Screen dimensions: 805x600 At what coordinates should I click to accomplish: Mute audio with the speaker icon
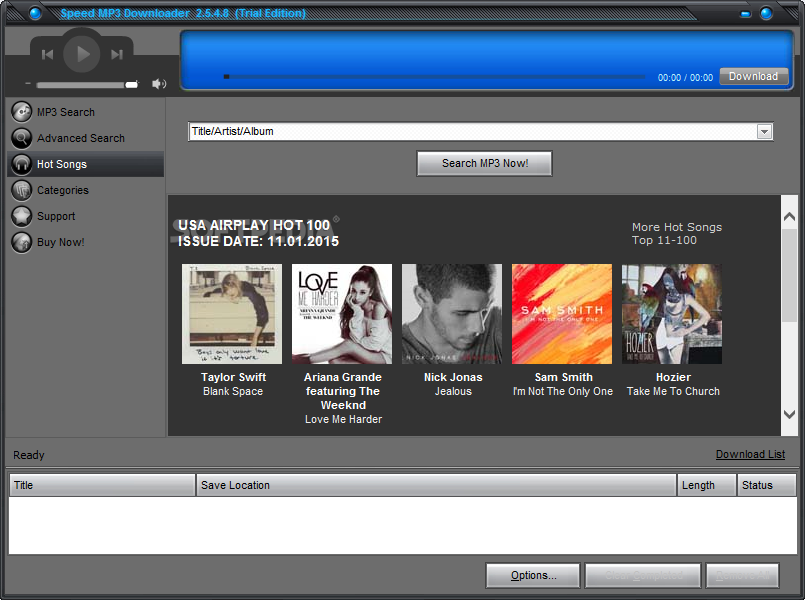[159, 84]
